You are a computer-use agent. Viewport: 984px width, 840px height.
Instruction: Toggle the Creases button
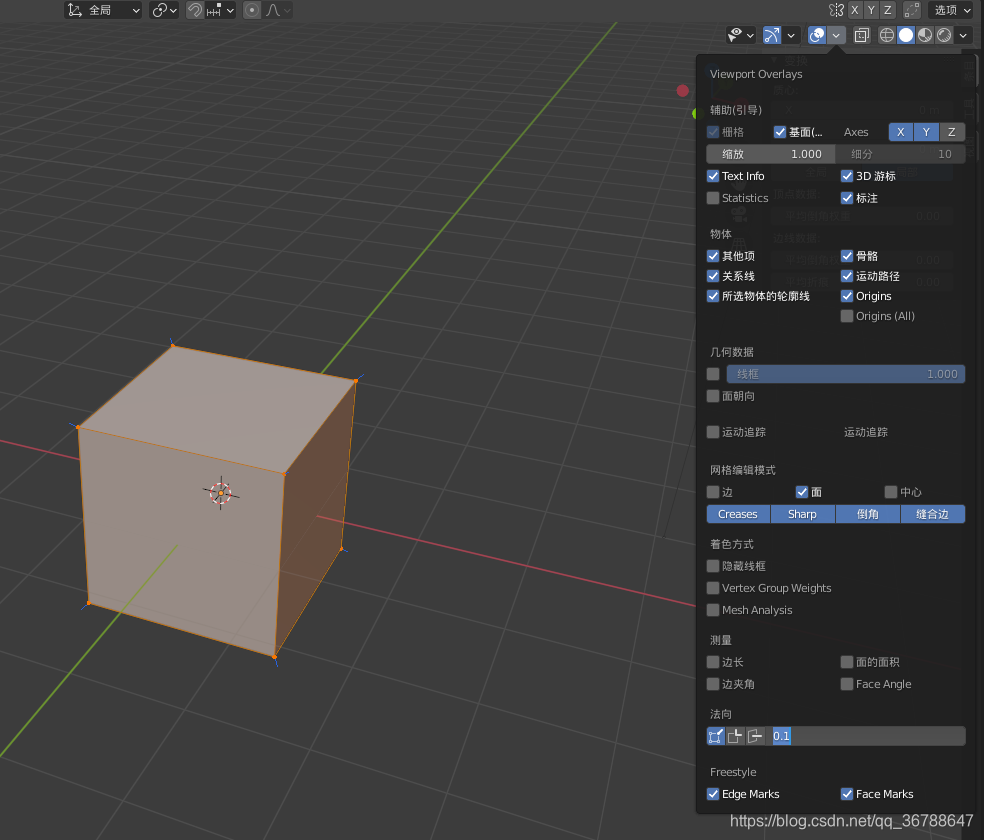pyautogui.click(x=738, y=514)
